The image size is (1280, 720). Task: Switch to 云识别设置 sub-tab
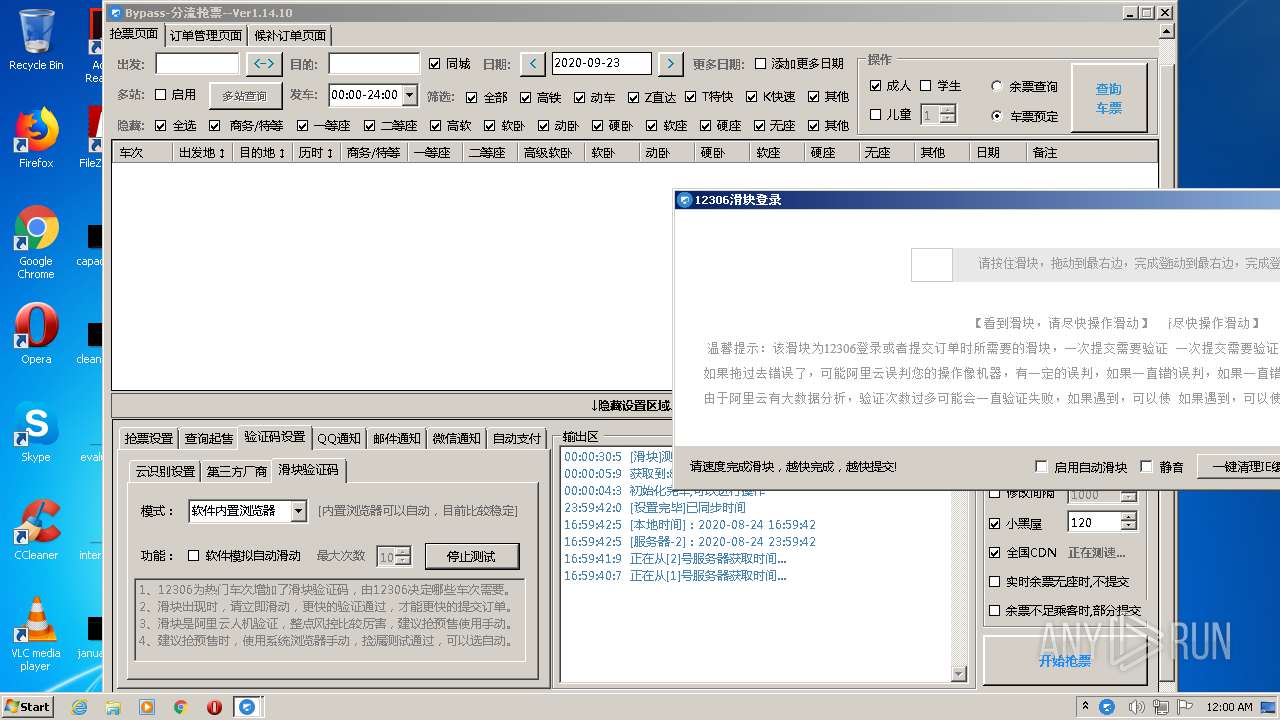[165, 471]
